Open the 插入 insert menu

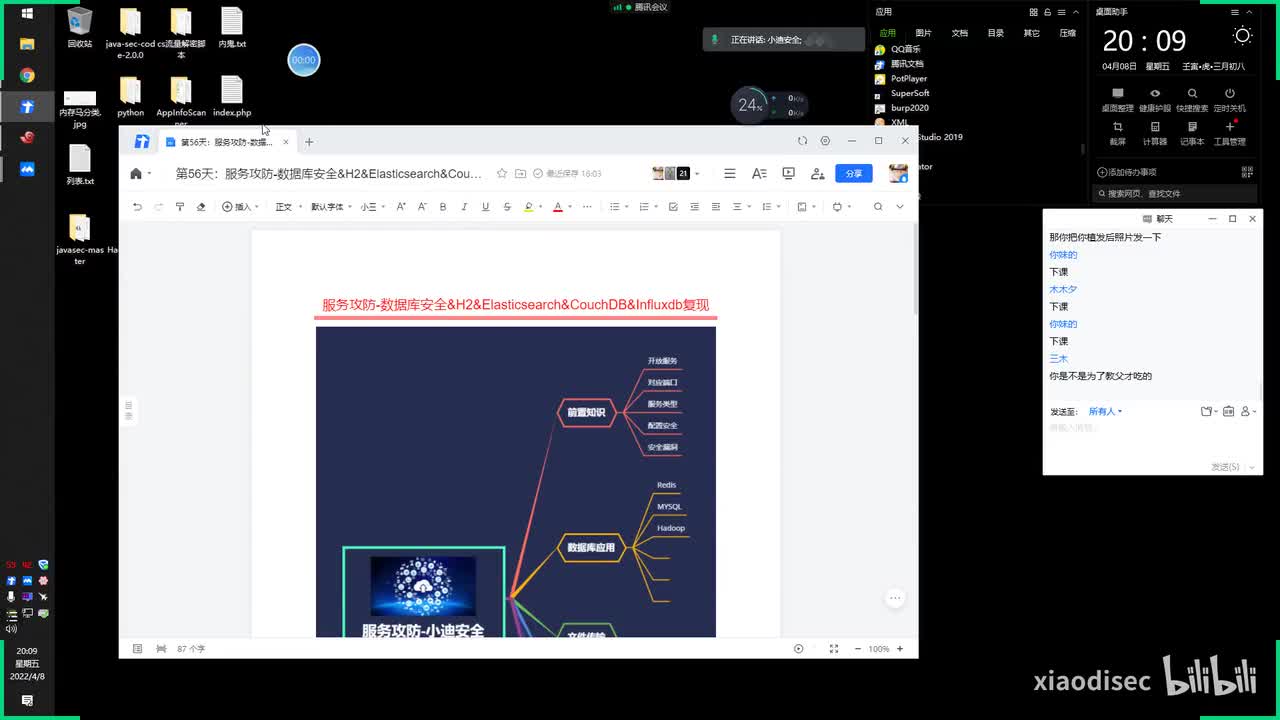(240, 207)
